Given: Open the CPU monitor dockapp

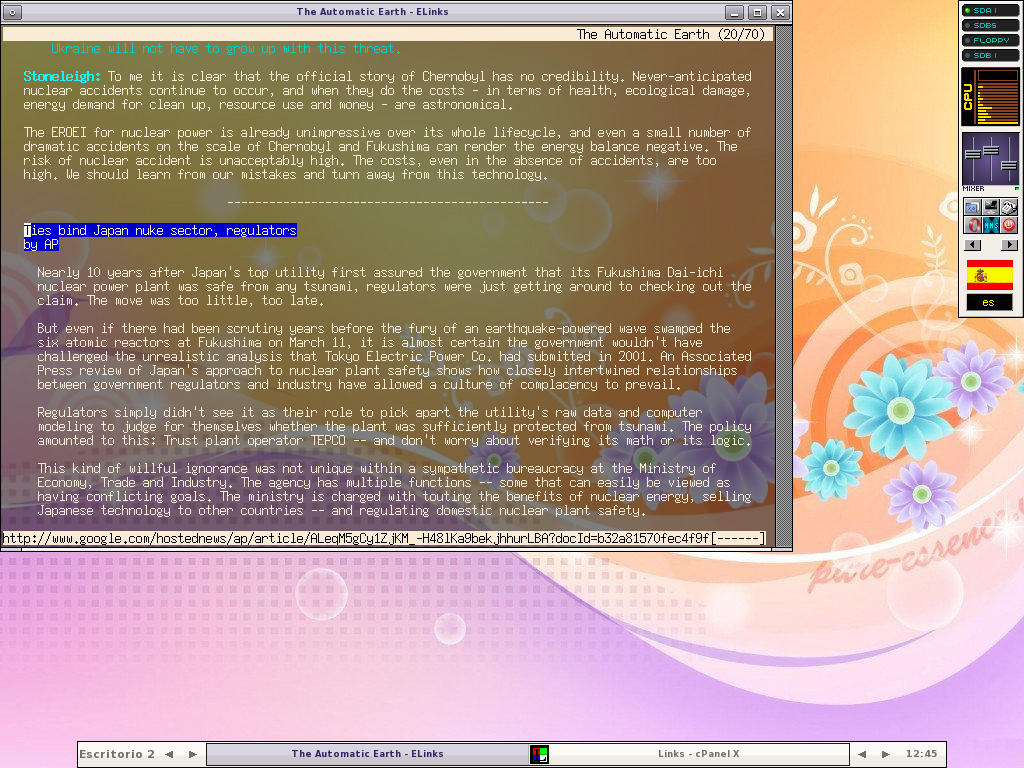Looking at the screenshot, I should [x=990, y=97].
